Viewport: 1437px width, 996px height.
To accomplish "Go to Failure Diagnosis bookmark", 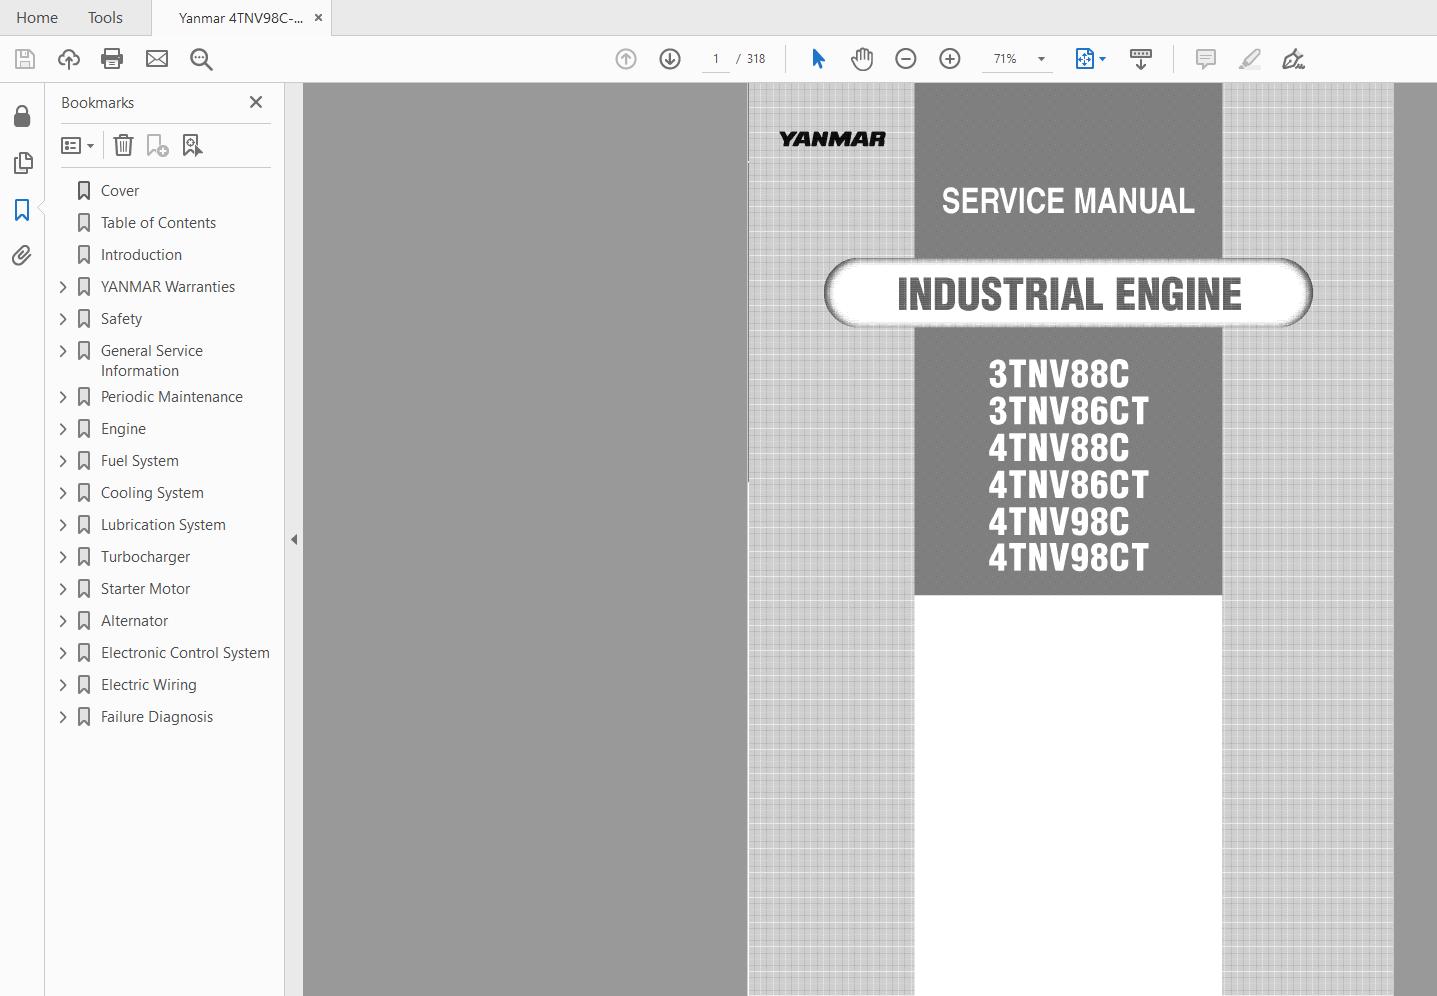I will pos(157,717).
